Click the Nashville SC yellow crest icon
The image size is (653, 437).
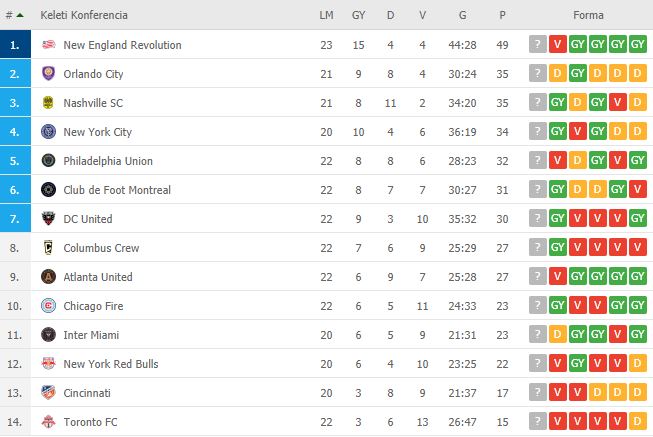click(48, 102)
